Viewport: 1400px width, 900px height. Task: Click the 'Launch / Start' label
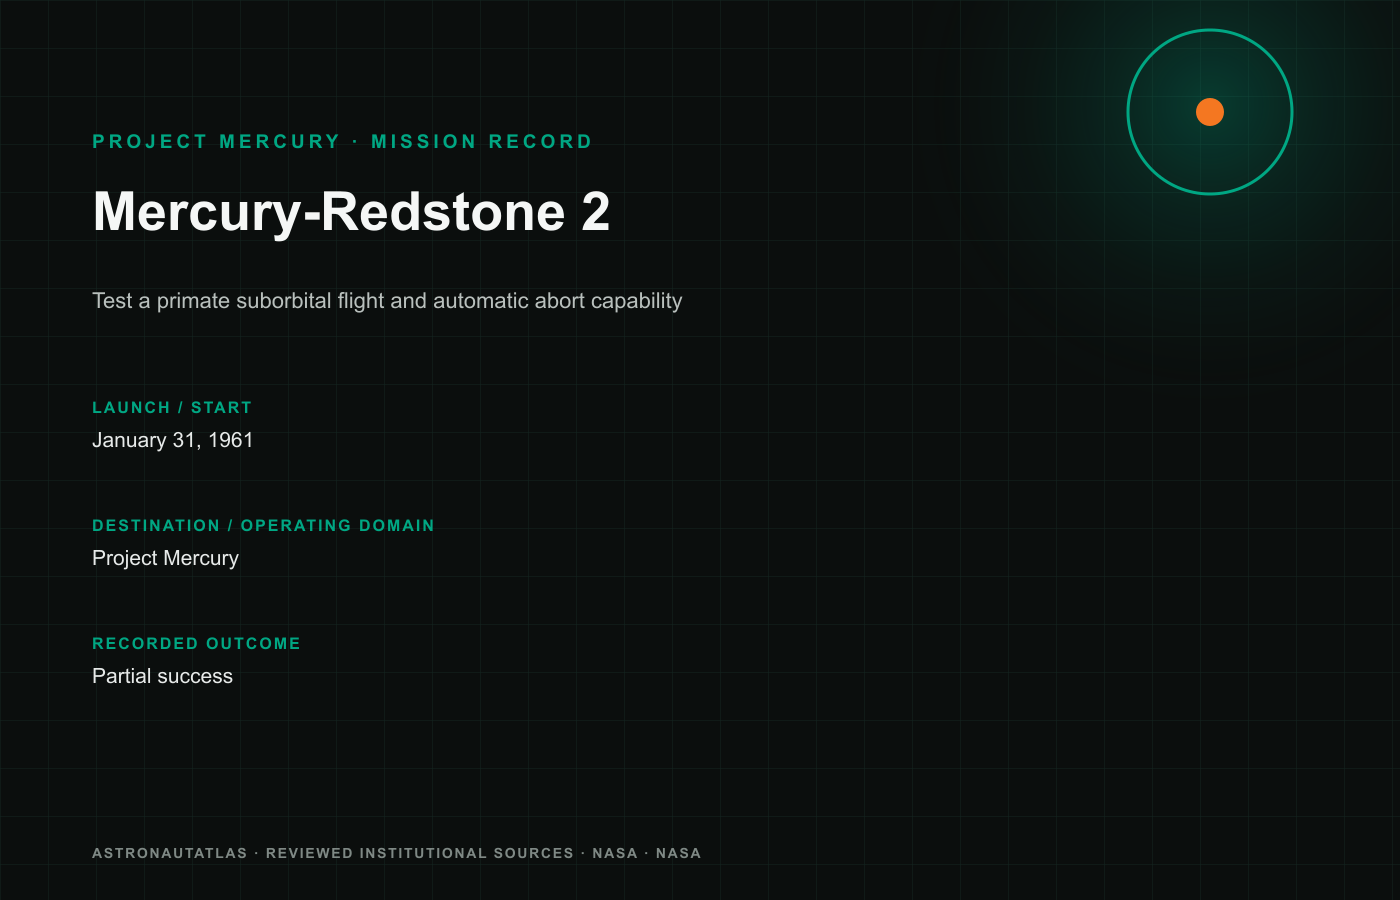(x=172, y=408)
